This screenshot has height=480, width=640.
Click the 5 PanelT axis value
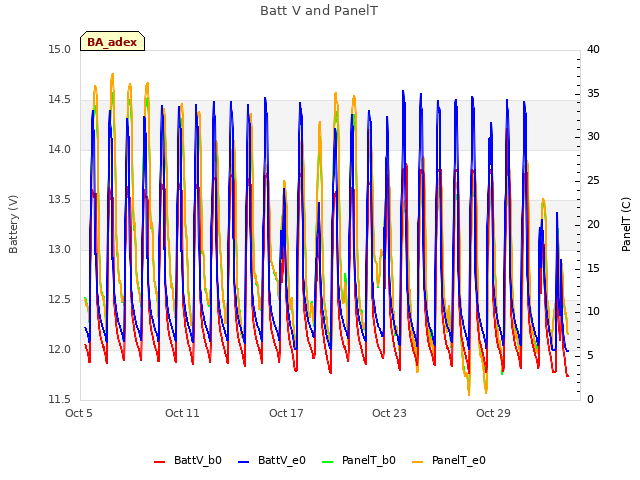coord(590,356)
